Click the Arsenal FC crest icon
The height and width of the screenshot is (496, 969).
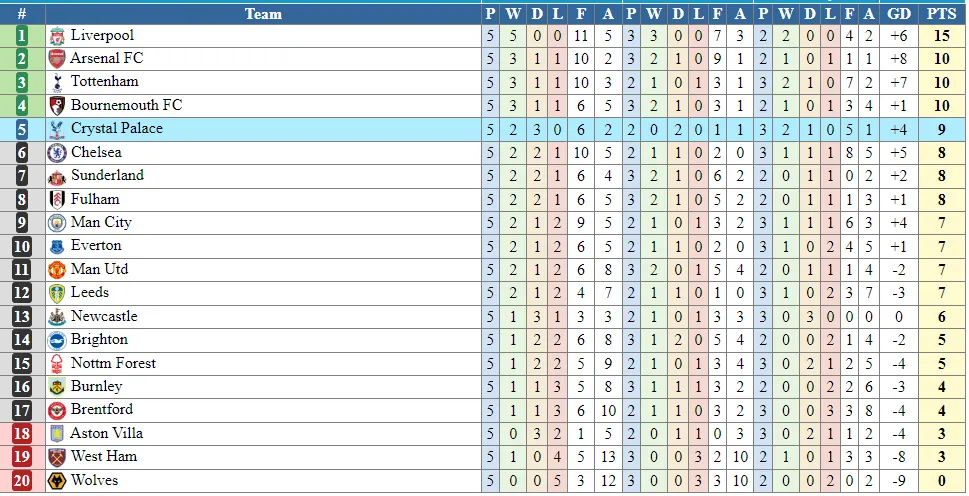tap(57, 59)
